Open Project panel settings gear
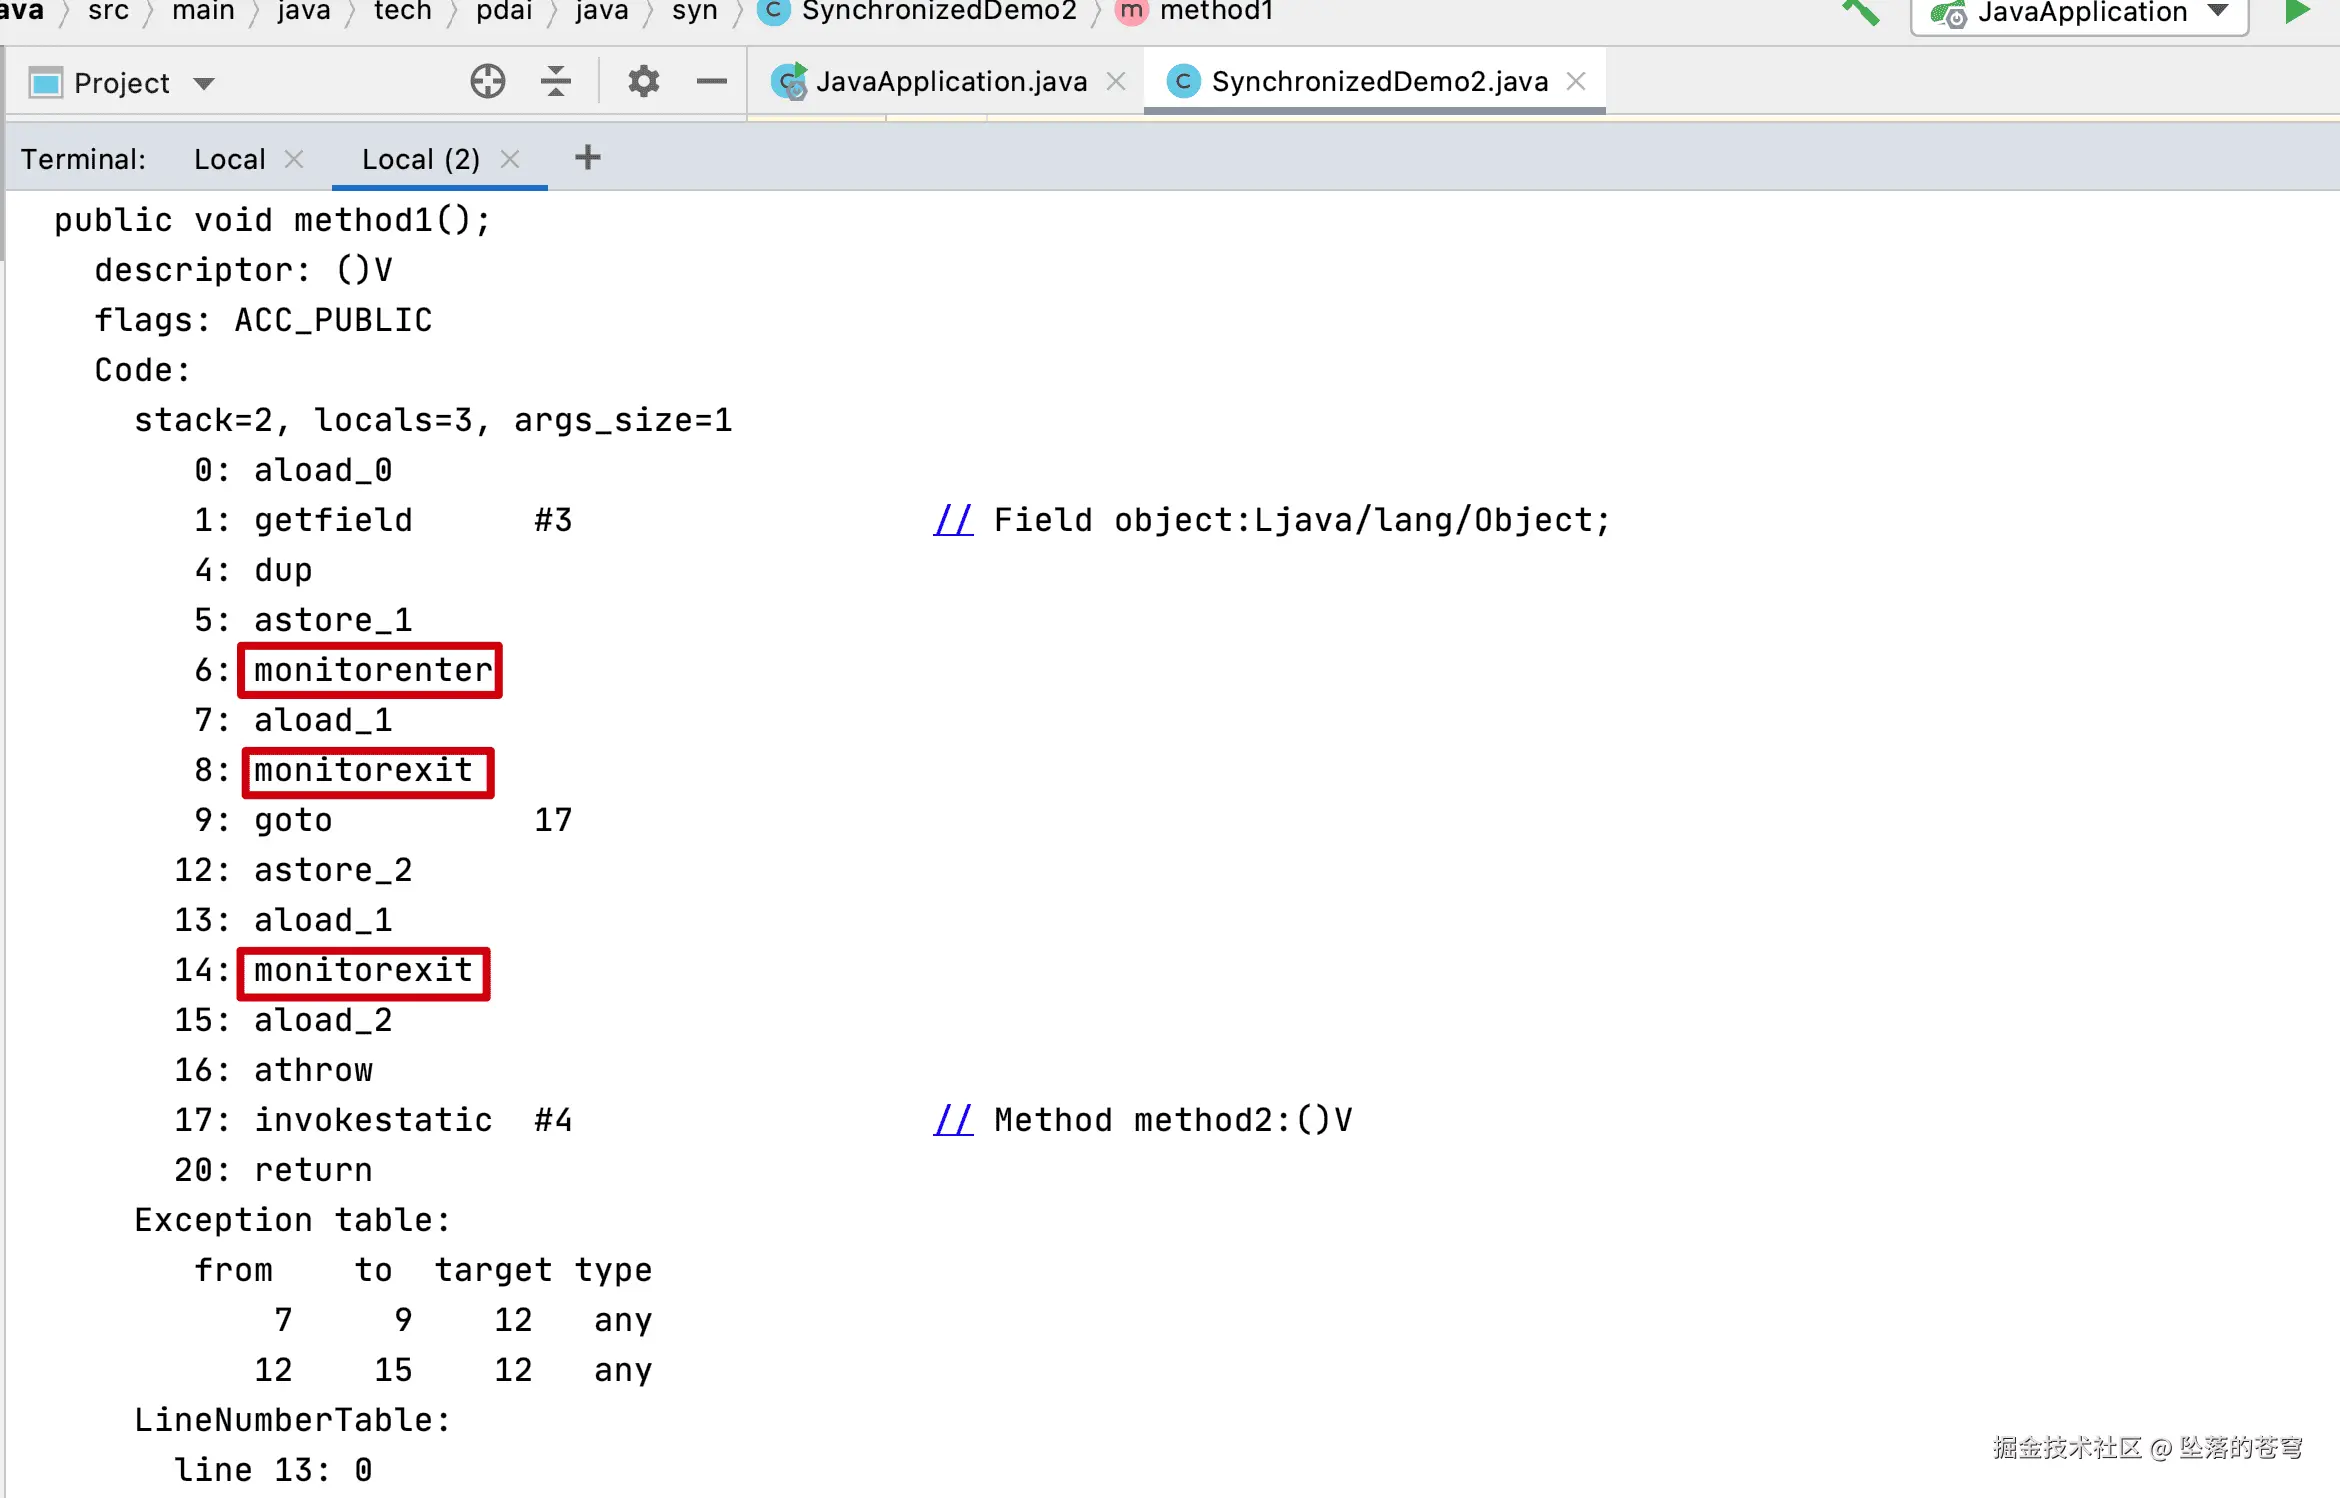This screenshot has width=2340, height=1498. pyautogui.click(x=644, y=81)
